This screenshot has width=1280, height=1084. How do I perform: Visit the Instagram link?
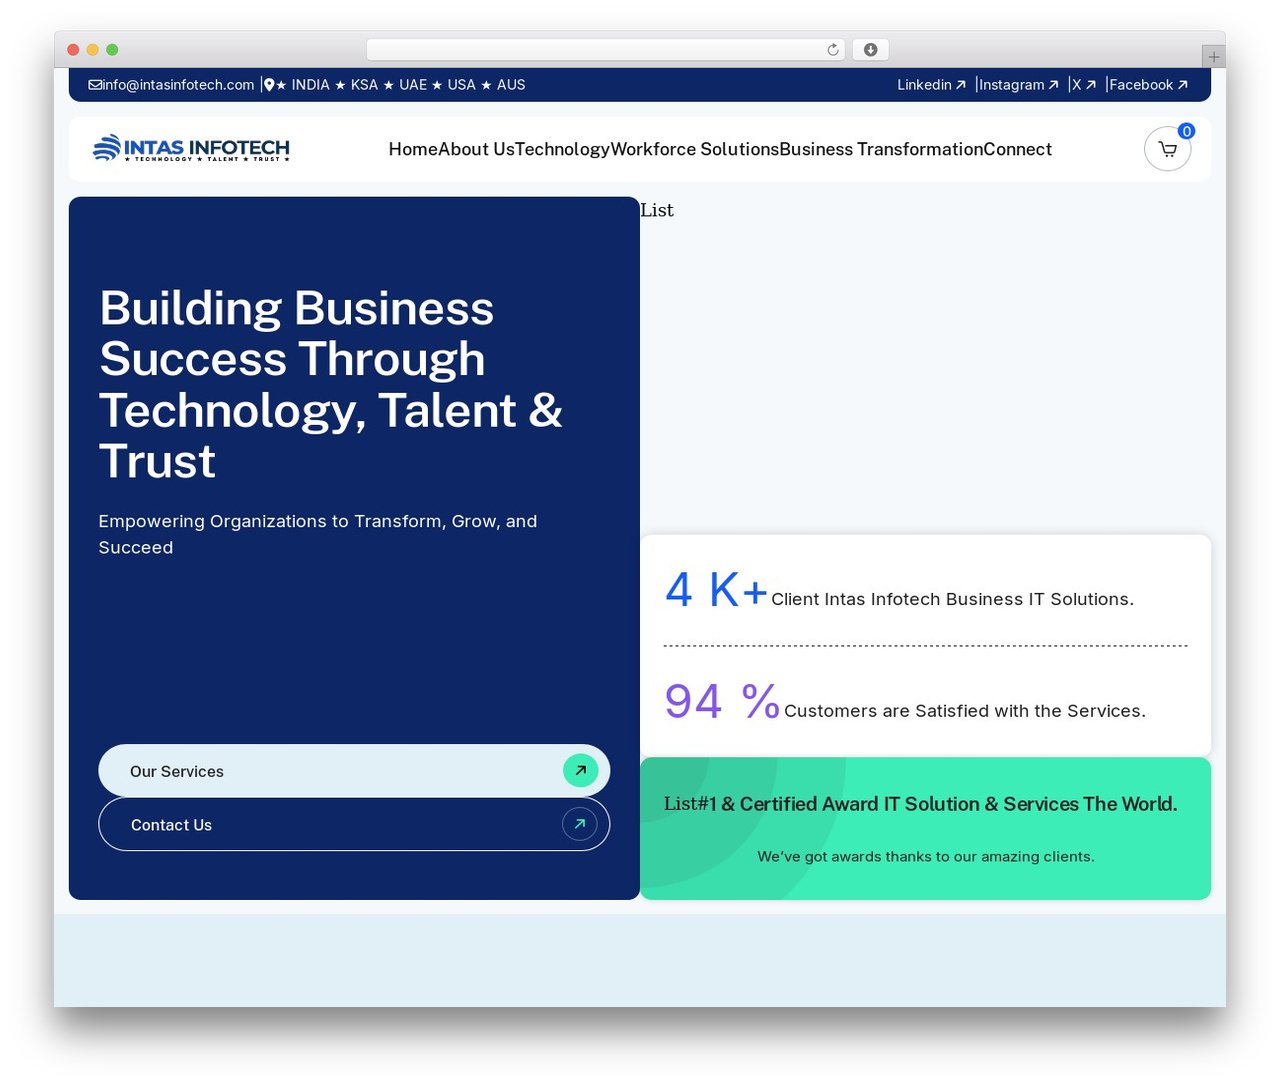(x=1018, y=85)
